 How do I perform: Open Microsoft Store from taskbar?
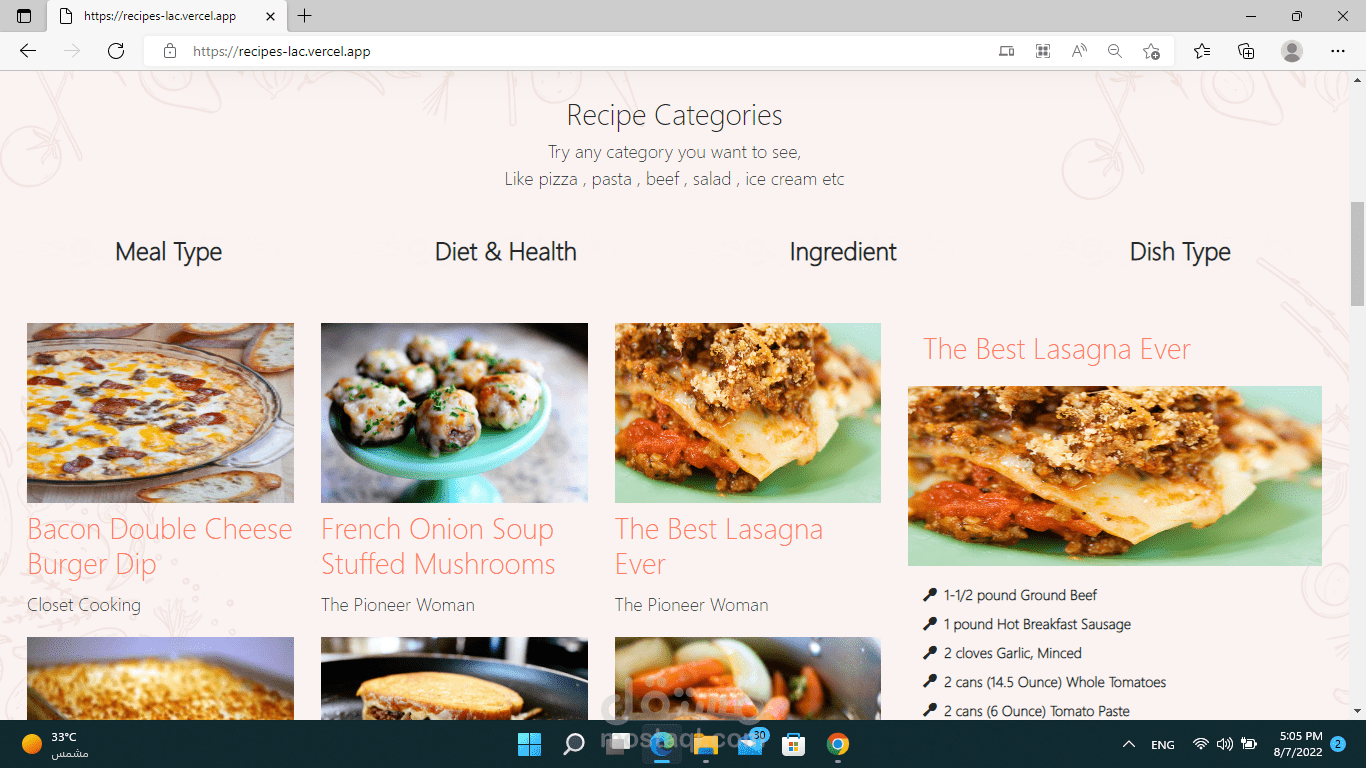click(794, 744)
